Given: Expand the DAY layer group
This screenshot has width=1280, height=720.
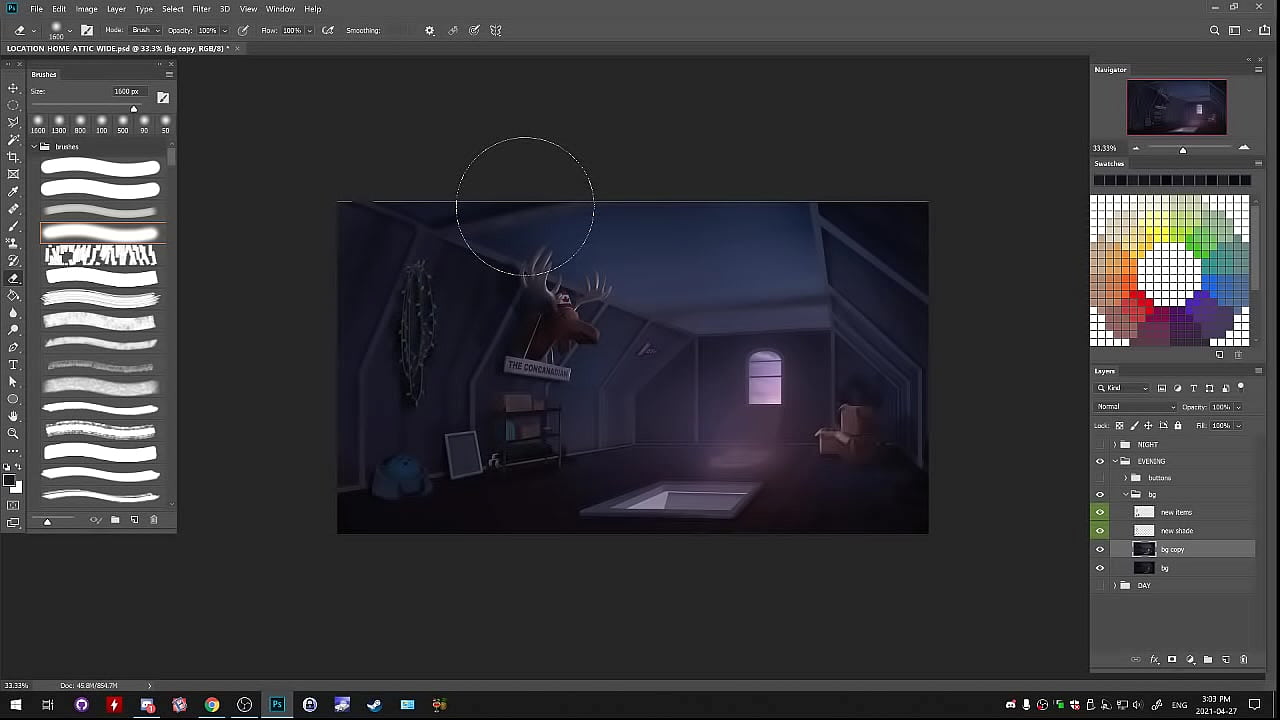Looking at the screenshot, I should pyautogui.click(x=1115, y=585).
